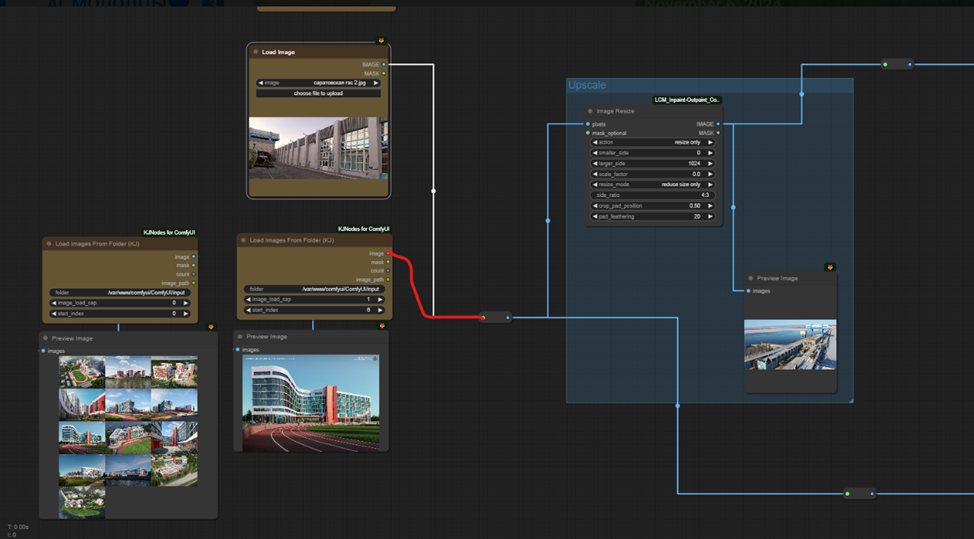This screenshot has width=974, height=539.
Task: Collapse the thumbnail grid Preview Image node dot
Action: pos(45,338)
